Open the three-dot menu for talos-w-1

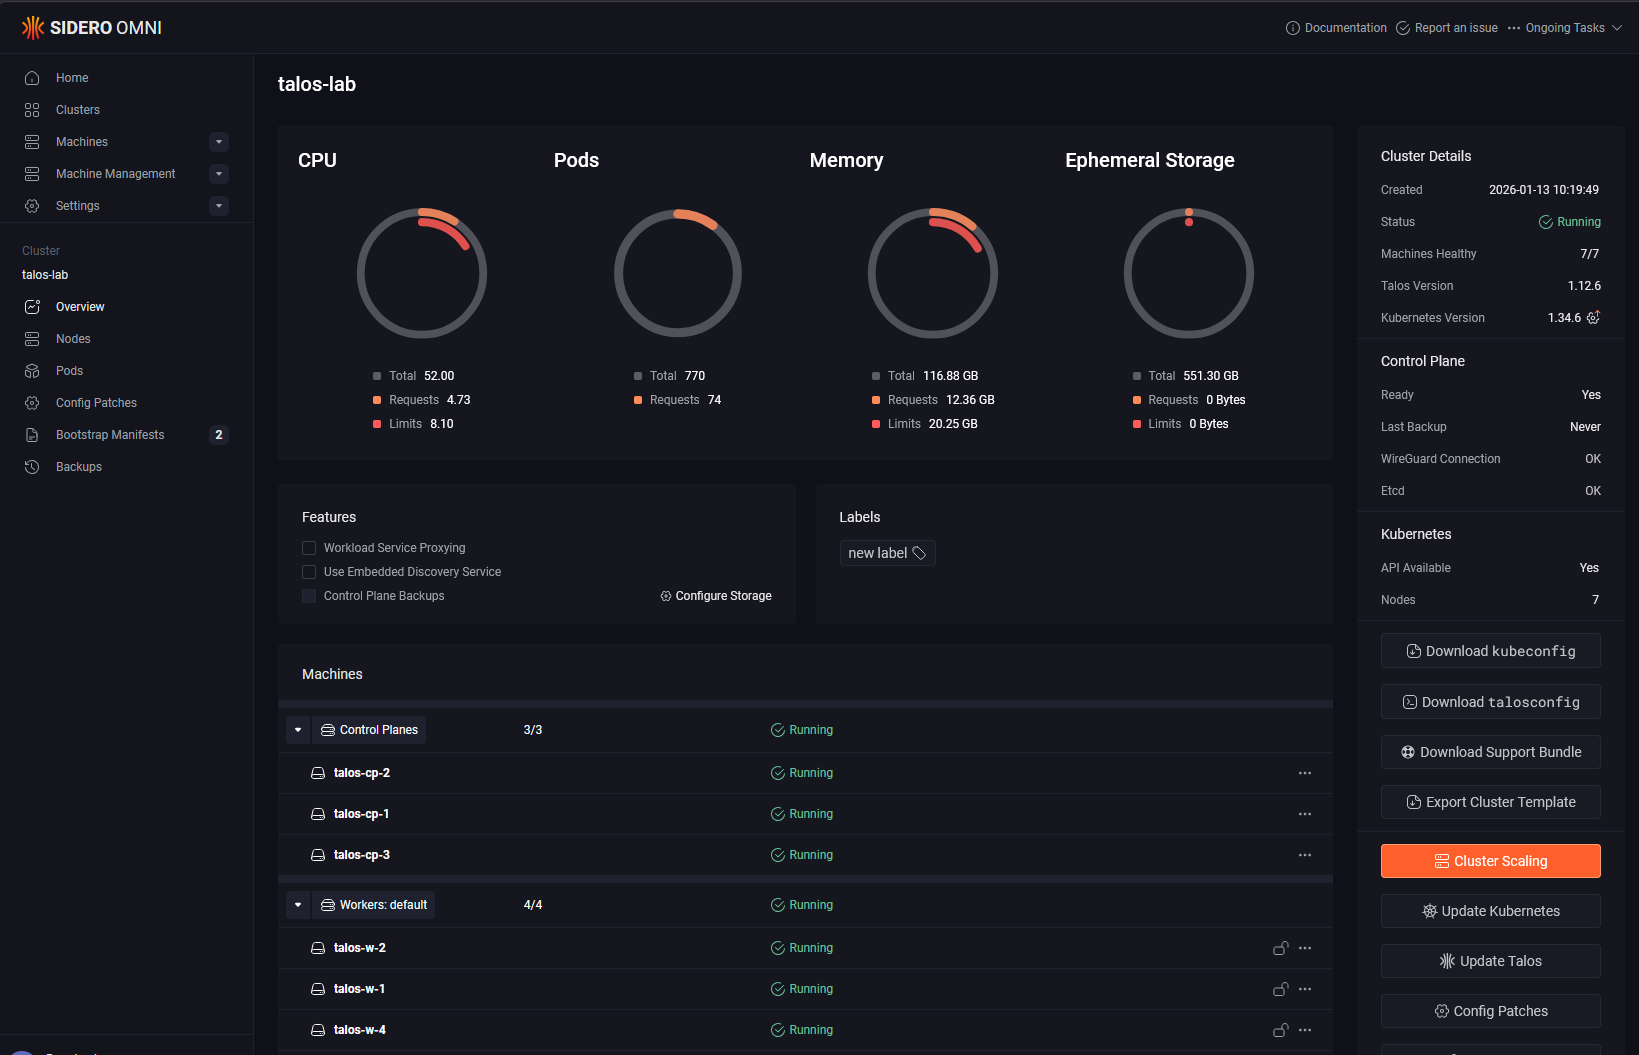(1305, 989)
